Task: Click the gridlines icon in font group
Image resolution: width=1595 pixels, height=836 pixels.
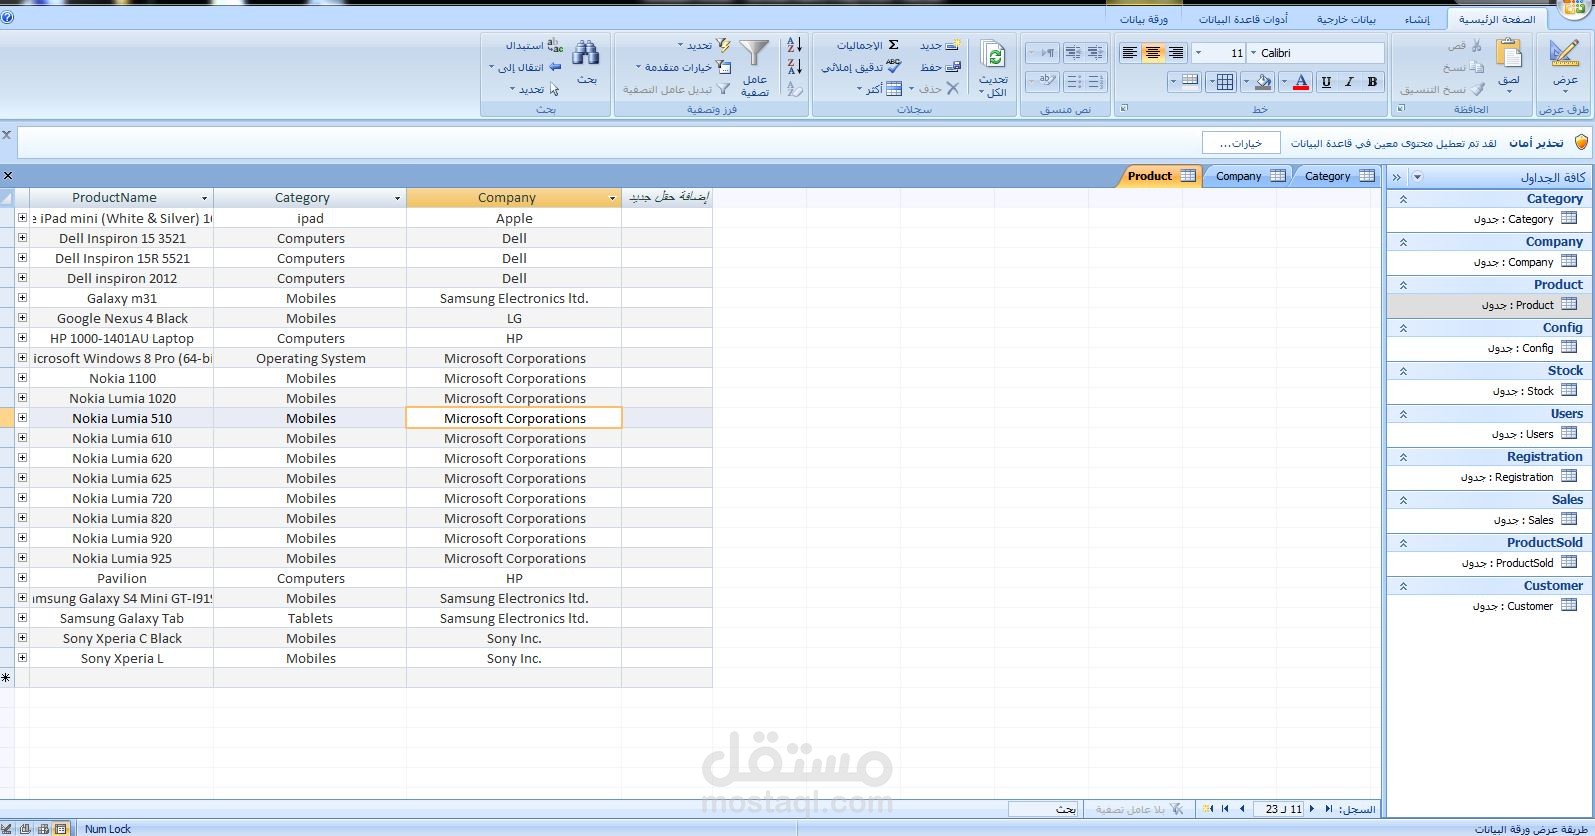Action: point(1224,82)
